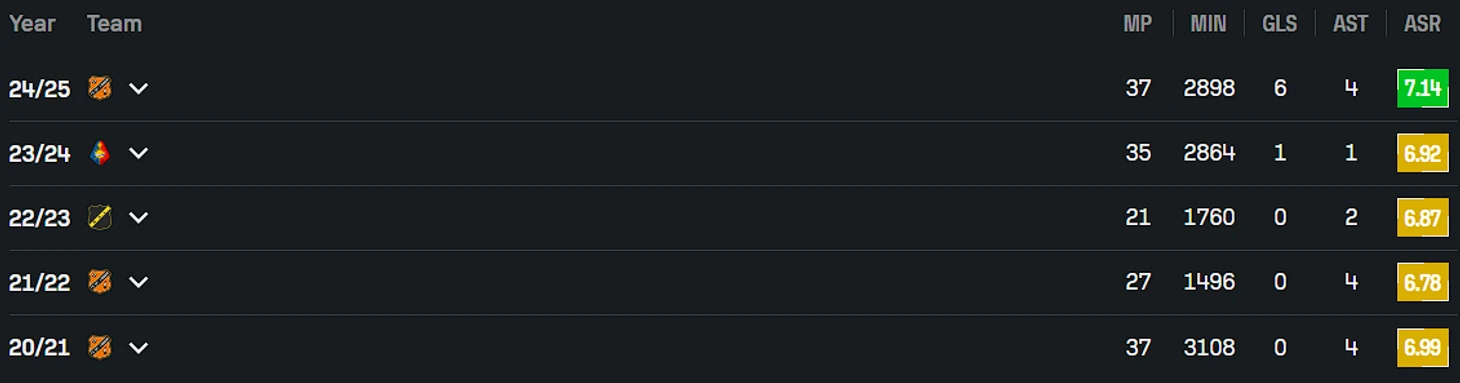Select the green 7.14 rating badge

pyautogui.click(x=1422, y=88)
